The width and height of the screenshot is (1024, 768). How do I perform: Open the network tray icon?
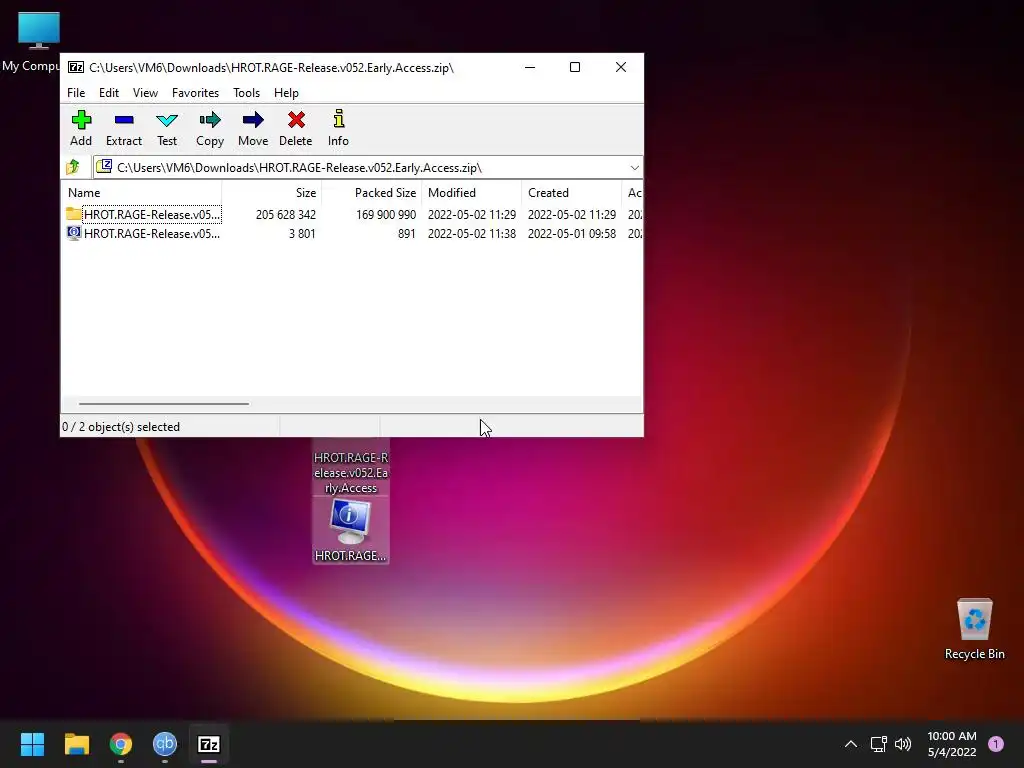878,744
